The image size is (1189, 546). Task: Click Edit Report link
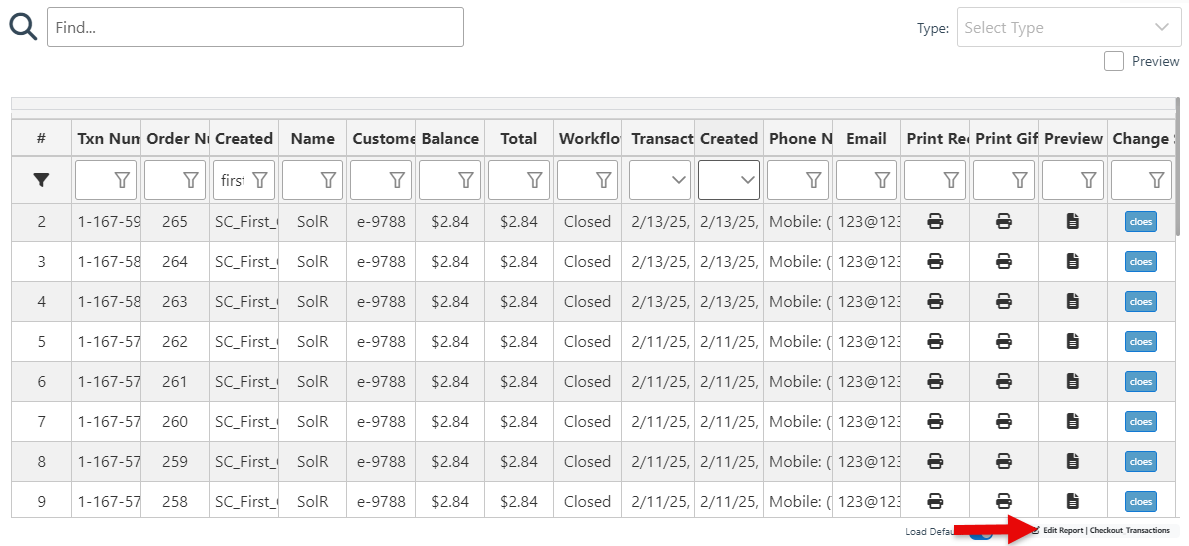[x=1063, y=531]
